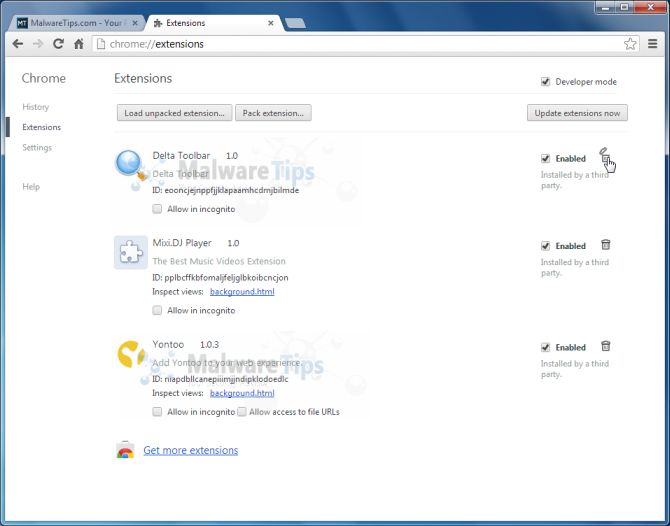Viewport: 670px width, 526px height.
Task: Uncheck Enabled for Yontoo
Action: coord(545,347)
